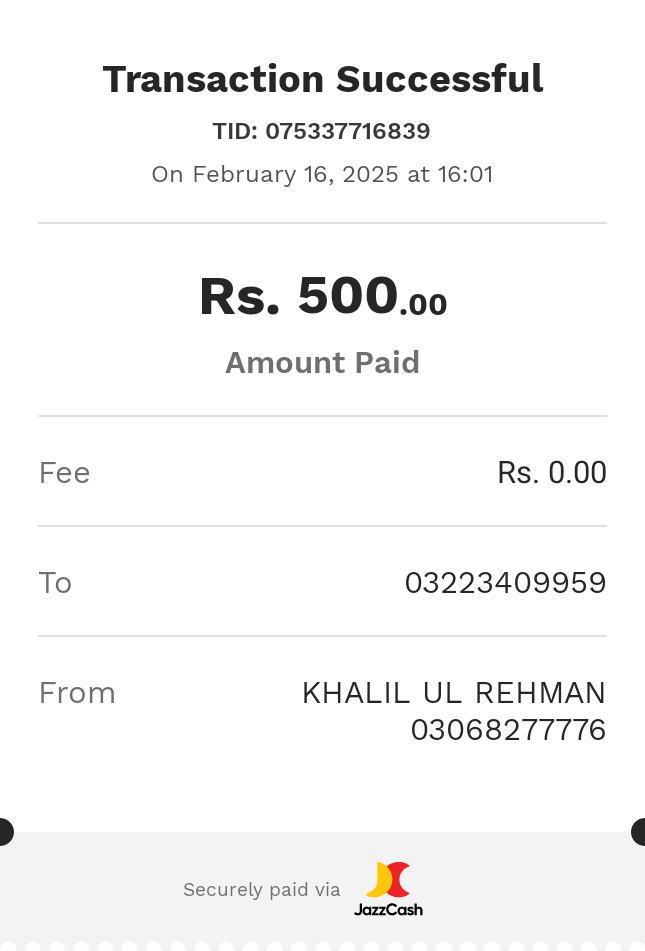Click the Fee label

[x=64, y=473]
